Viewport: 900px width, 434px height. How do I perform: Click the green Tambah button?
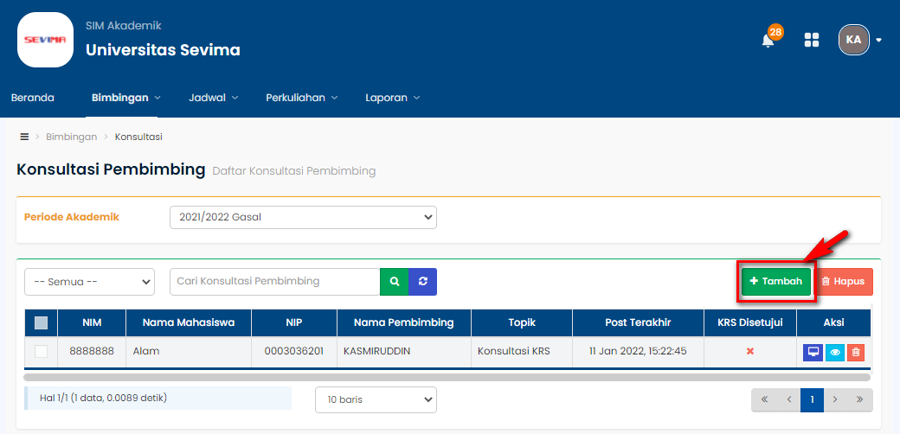(776, 282)
